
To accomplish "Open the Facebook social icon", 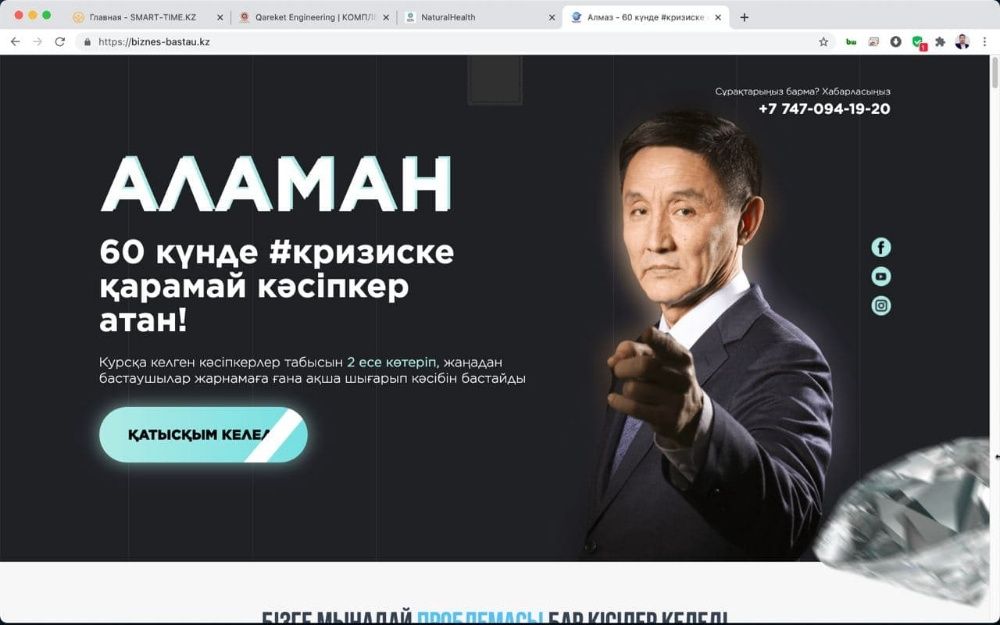I will (881, 247).
